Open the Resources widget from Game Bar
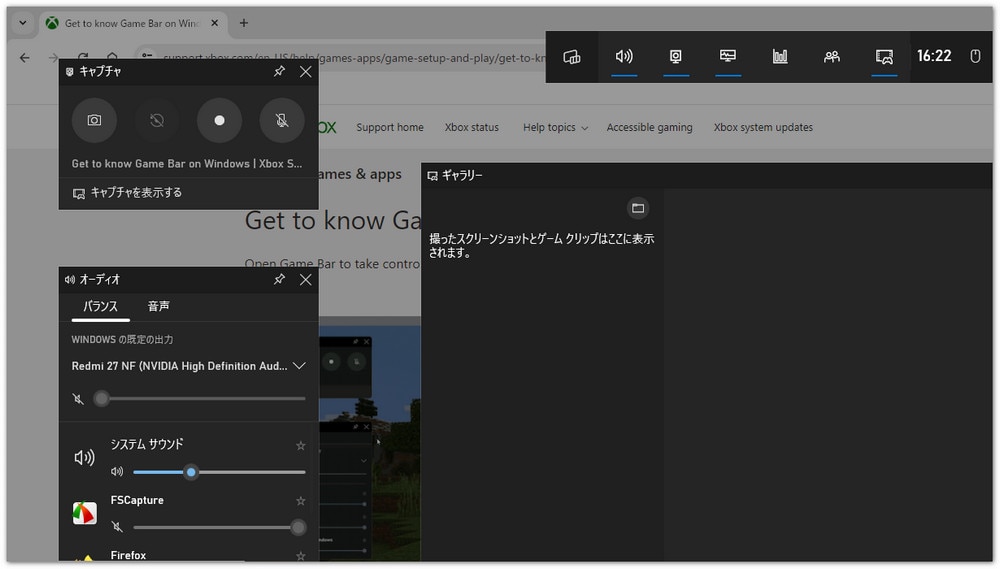This screenshot has width=1000, height=569. coord(780,57)
